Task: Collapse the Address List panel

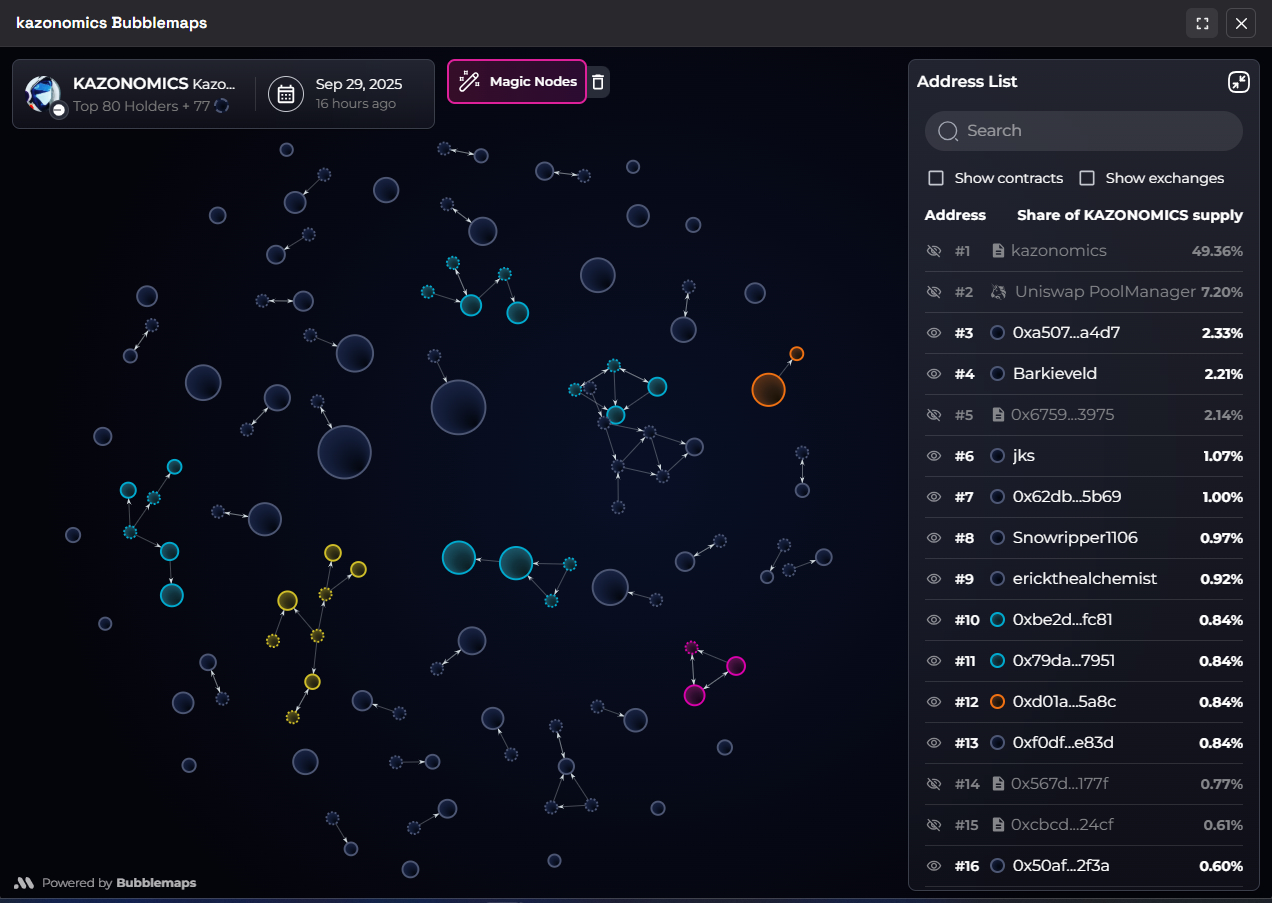Action: [x=1239, y=82]
